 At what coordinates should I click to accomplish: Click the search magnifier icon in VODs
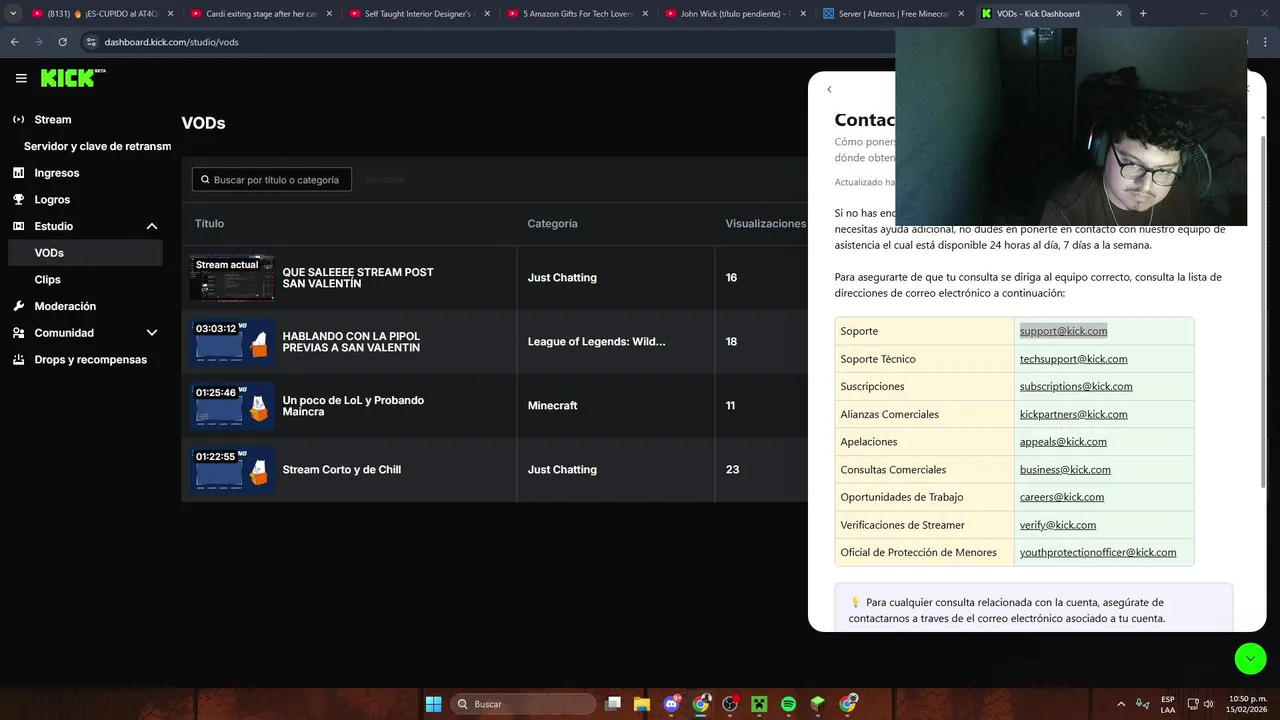click(x=205, y=180)
